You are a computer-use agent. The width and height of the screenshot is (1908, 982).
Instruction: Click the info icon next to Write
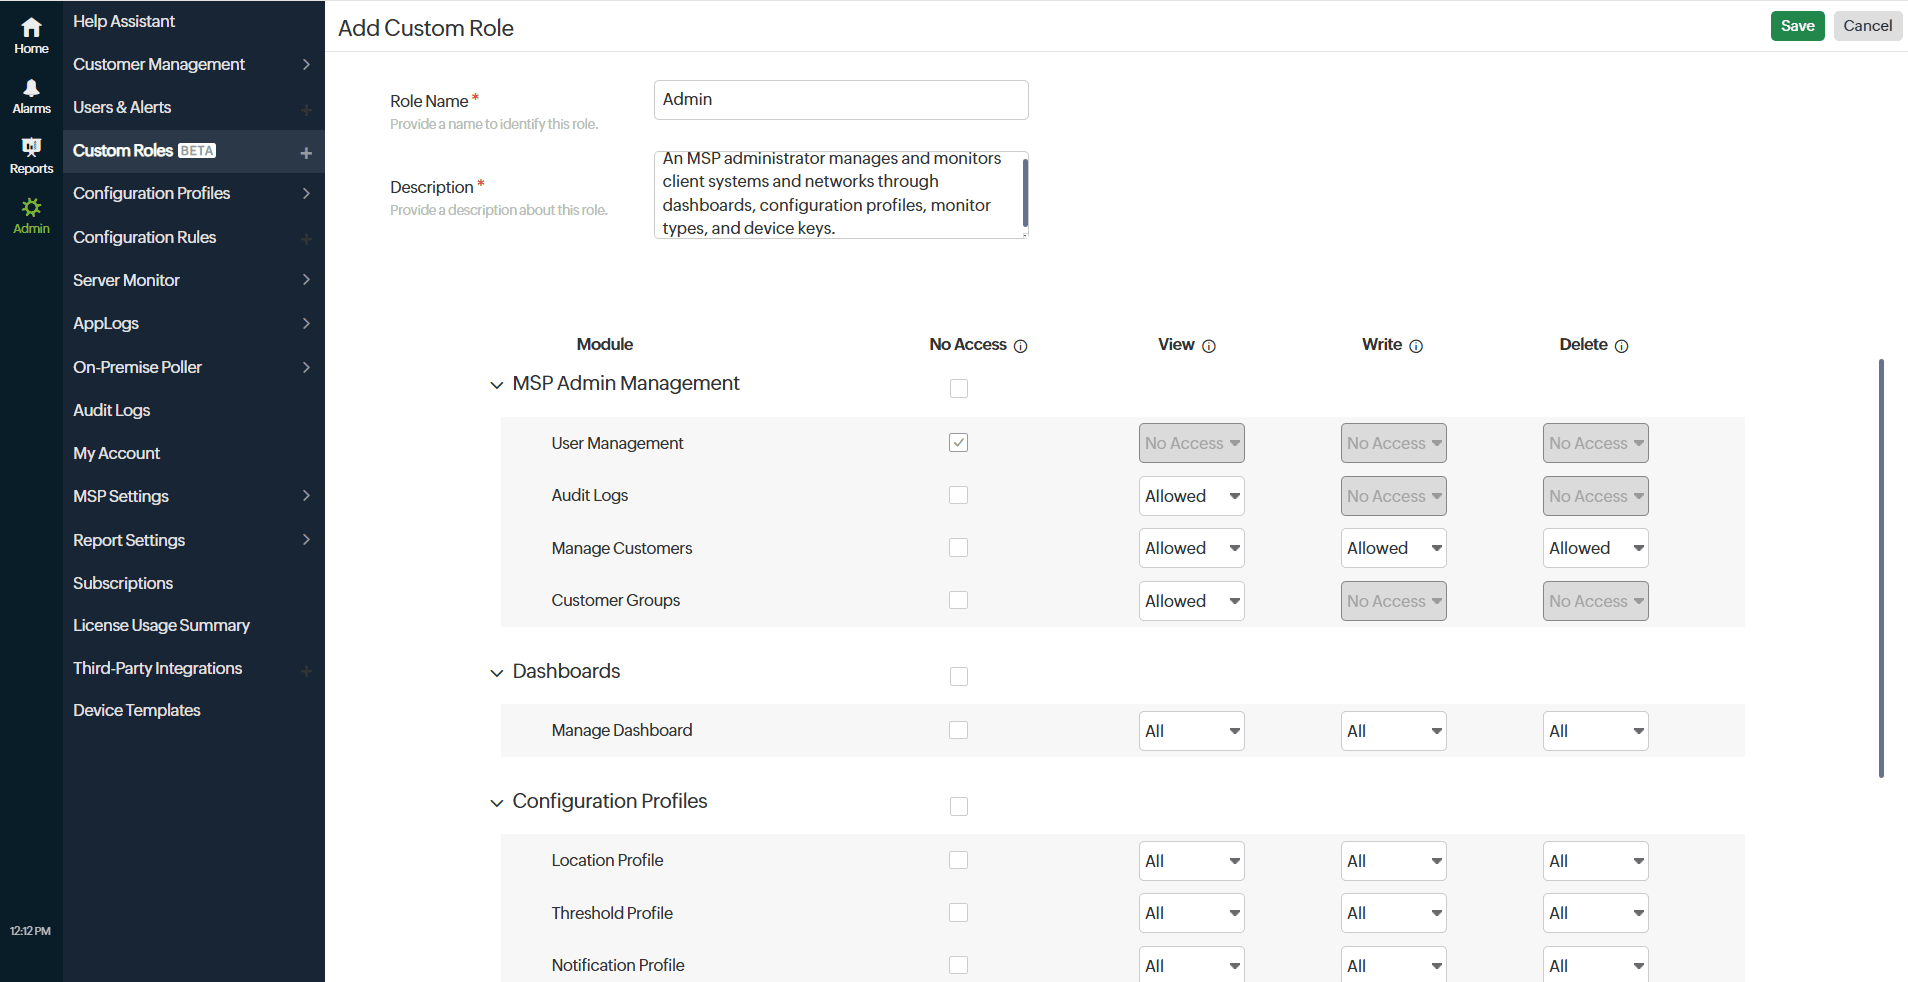[x=1416, y=346]
